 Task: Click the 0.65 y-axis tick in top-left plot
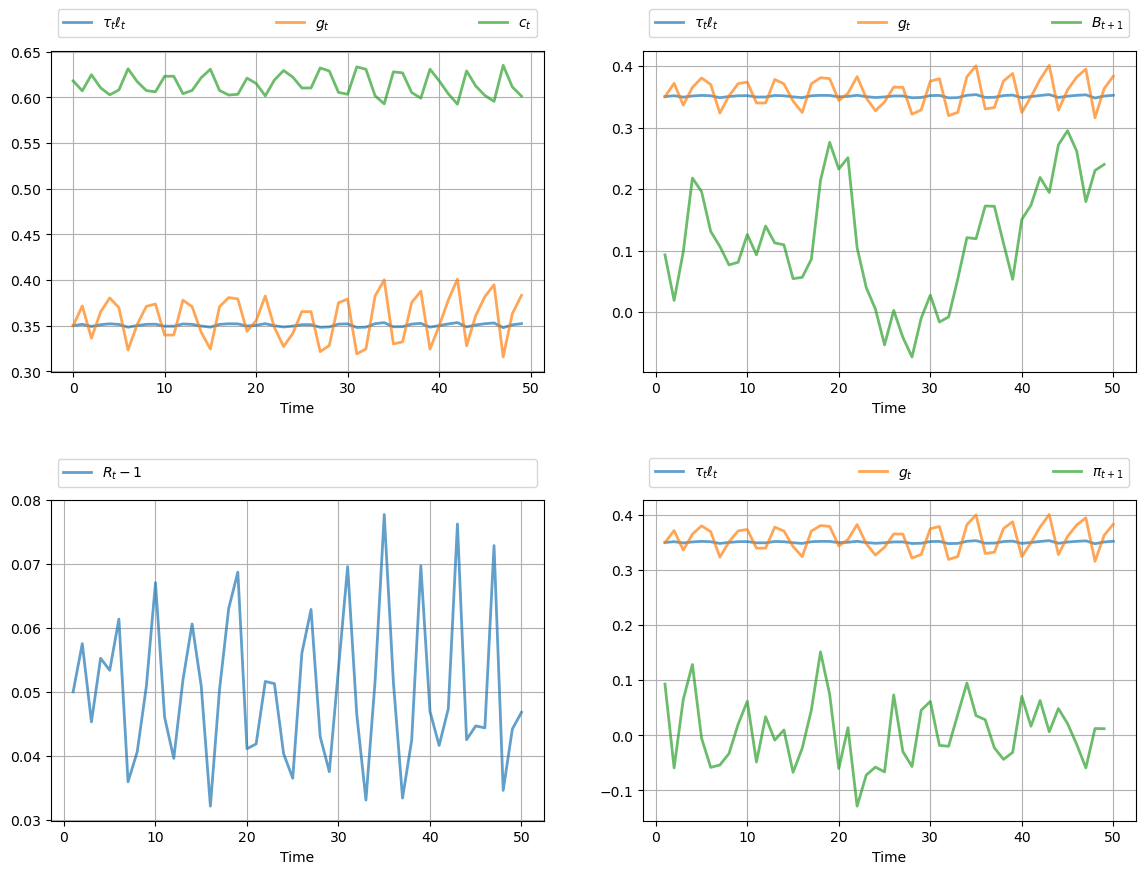click(x=25, y=52)
